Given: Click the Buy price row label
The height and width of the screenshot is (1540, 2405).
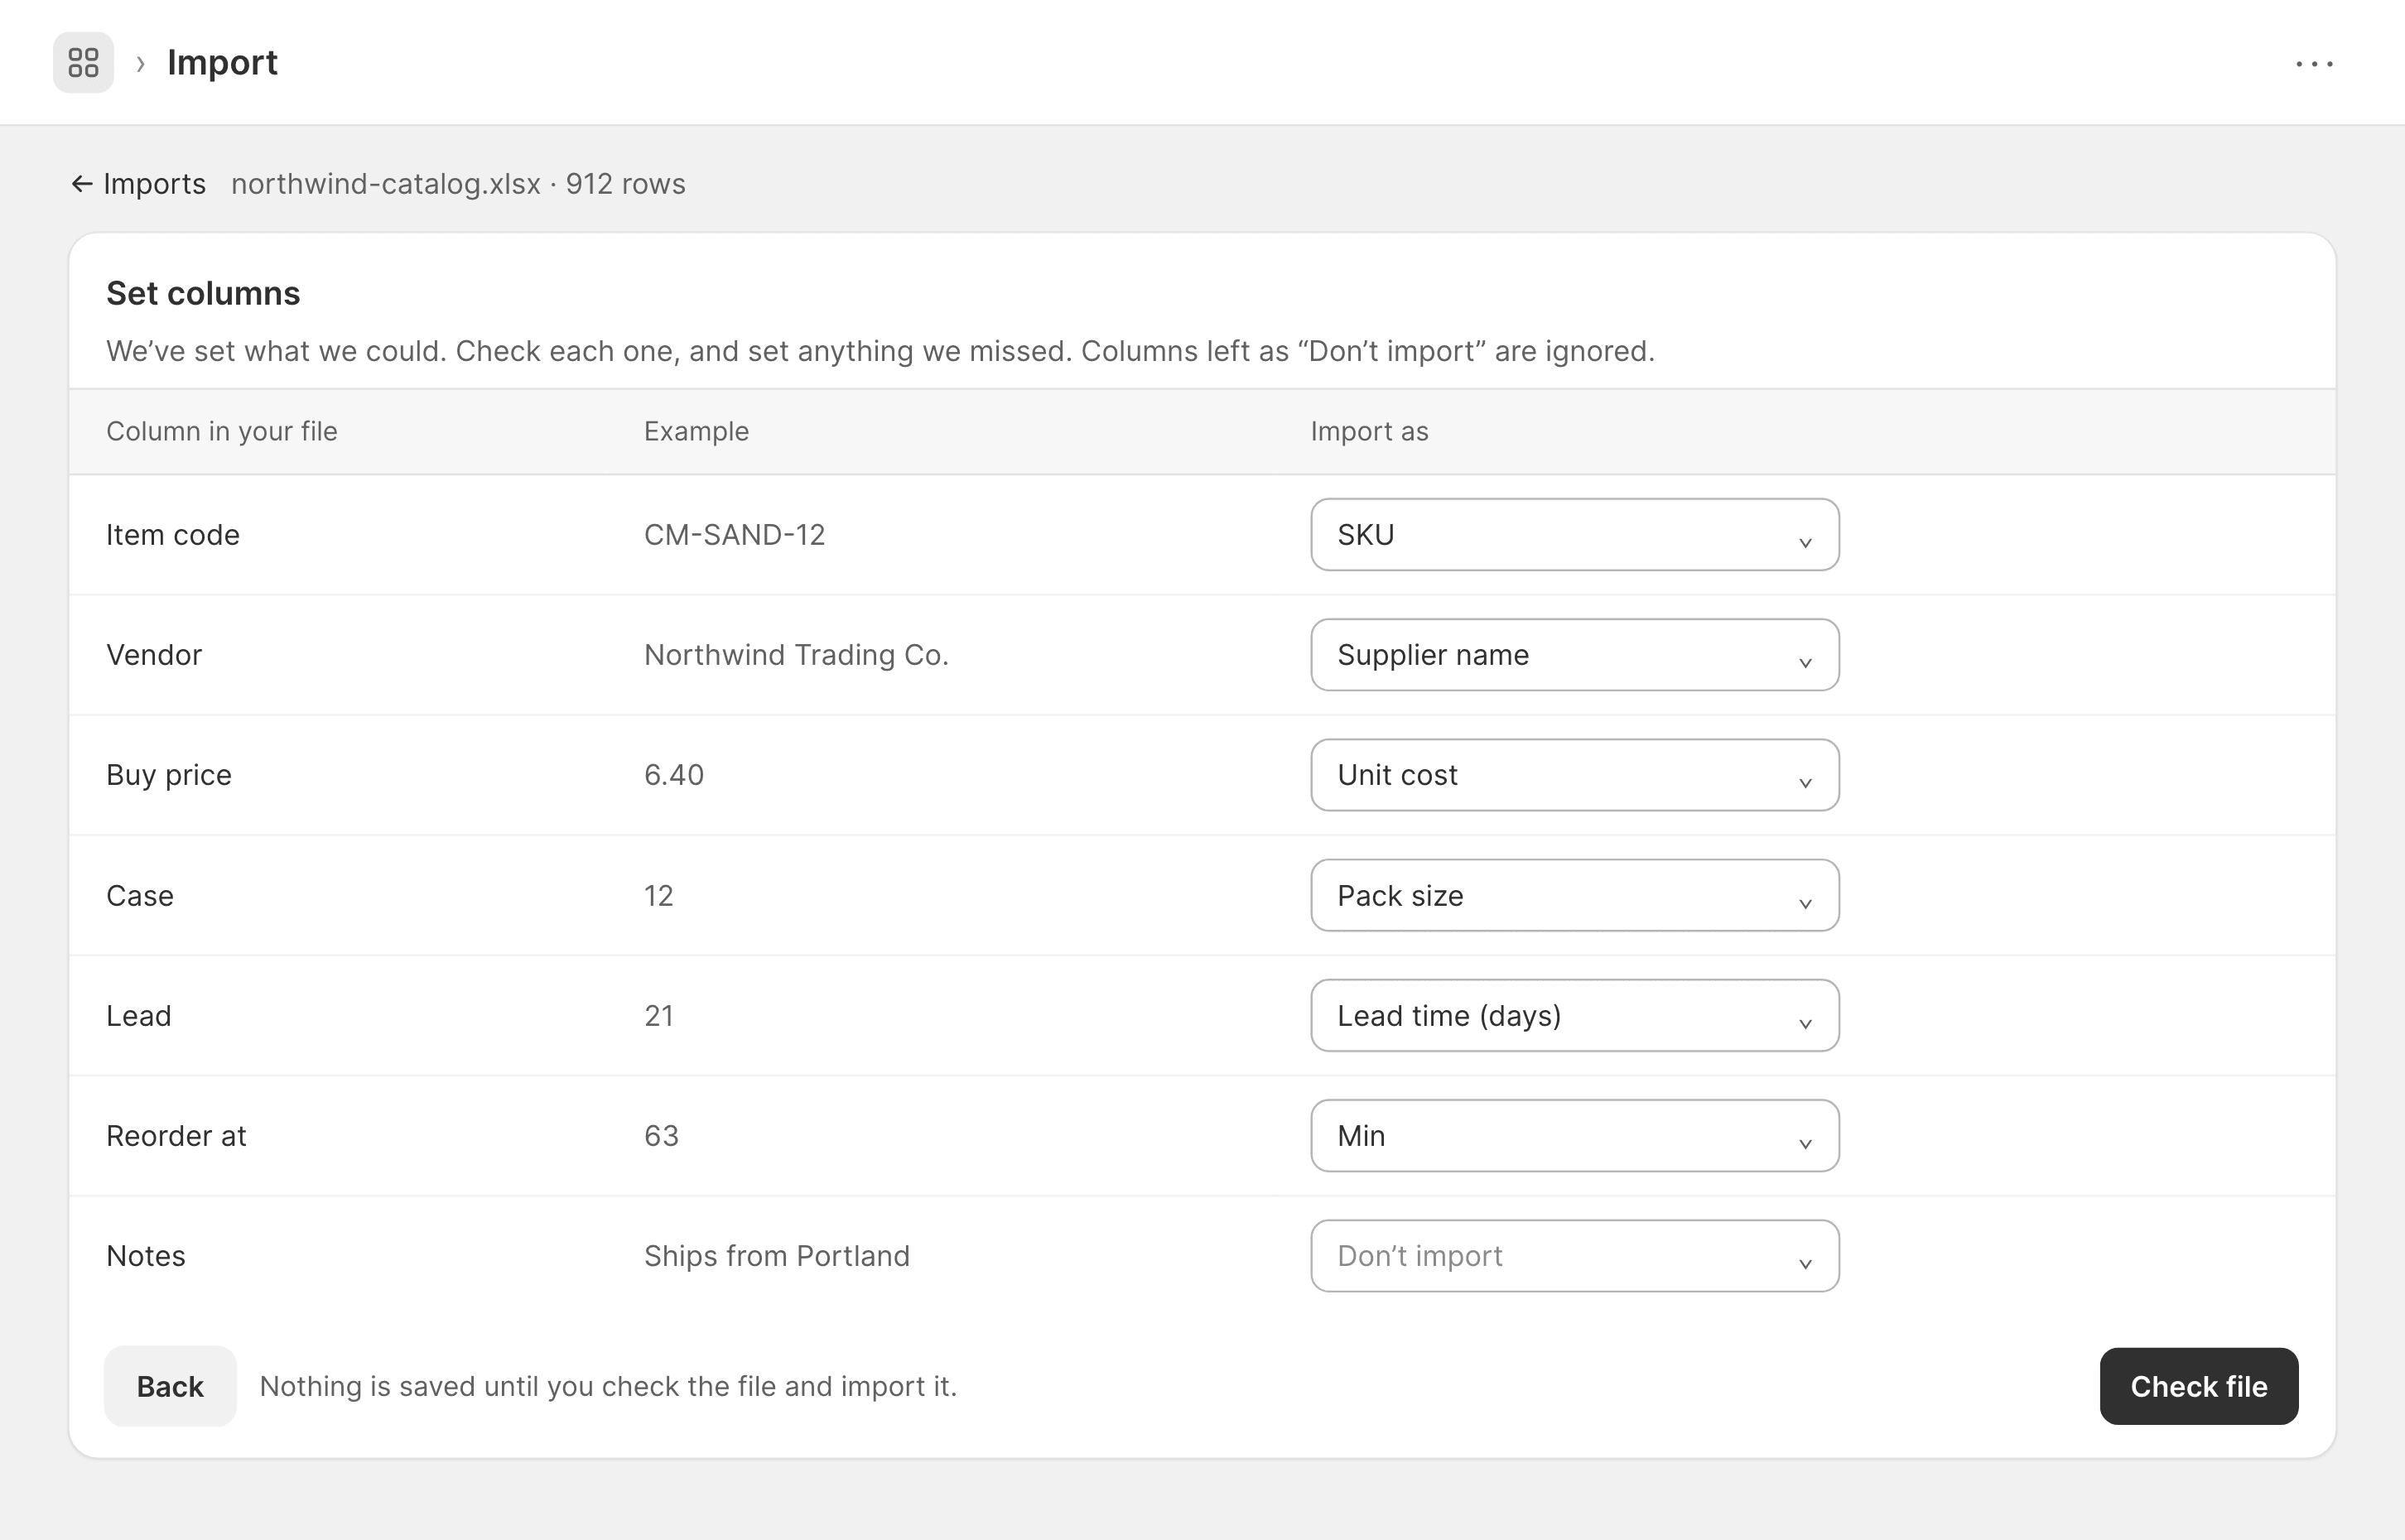Looking at the screenshot, I should click(169, 775).
